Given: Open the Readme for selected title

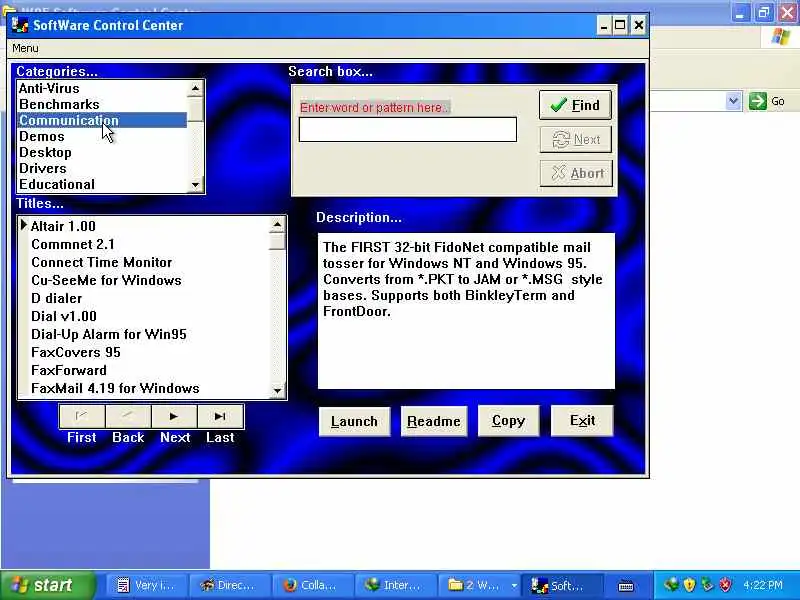Looking at the screenshot, I should (434, 421).
